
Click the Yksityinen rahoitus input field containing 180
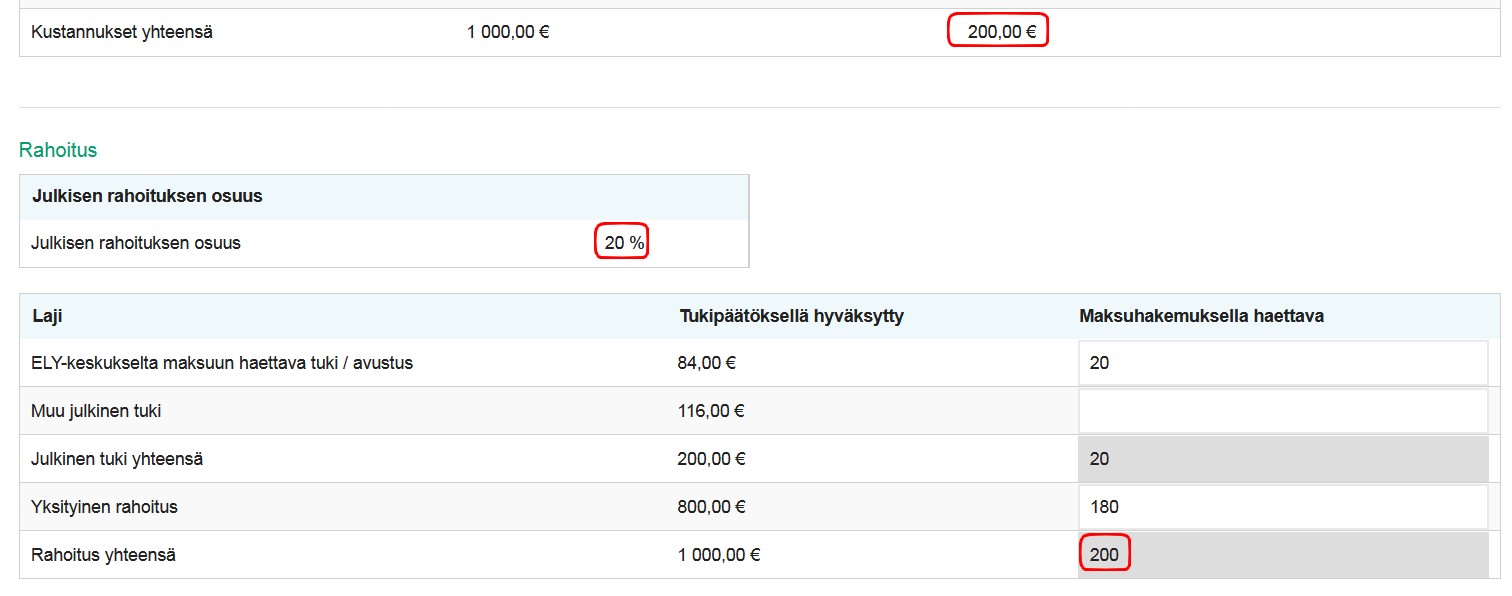click(1282, 507)
